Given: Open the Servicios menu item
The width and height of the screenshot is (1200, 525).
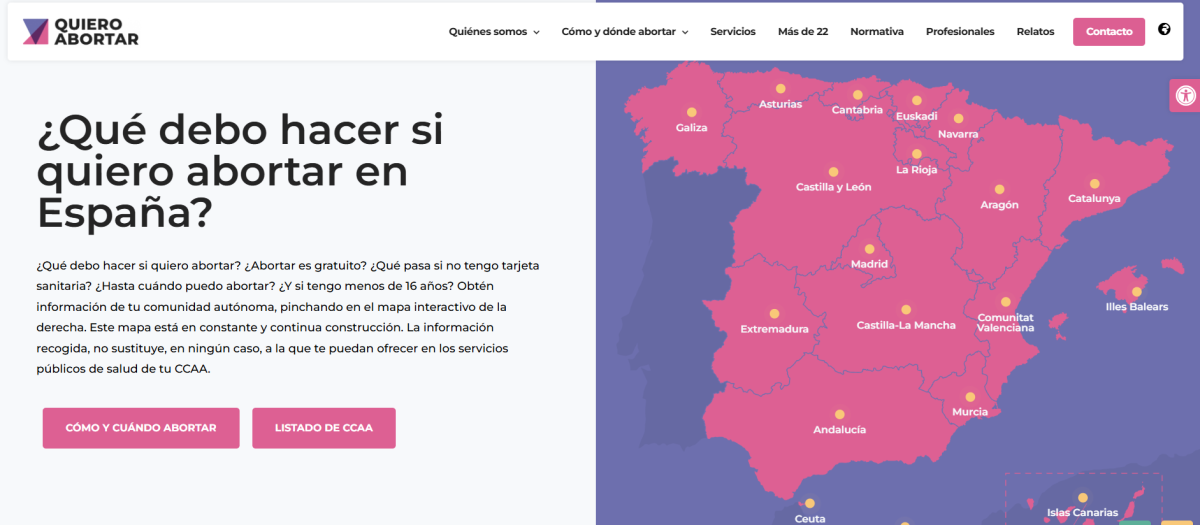Looking at the screenshot, I should 733,32.
